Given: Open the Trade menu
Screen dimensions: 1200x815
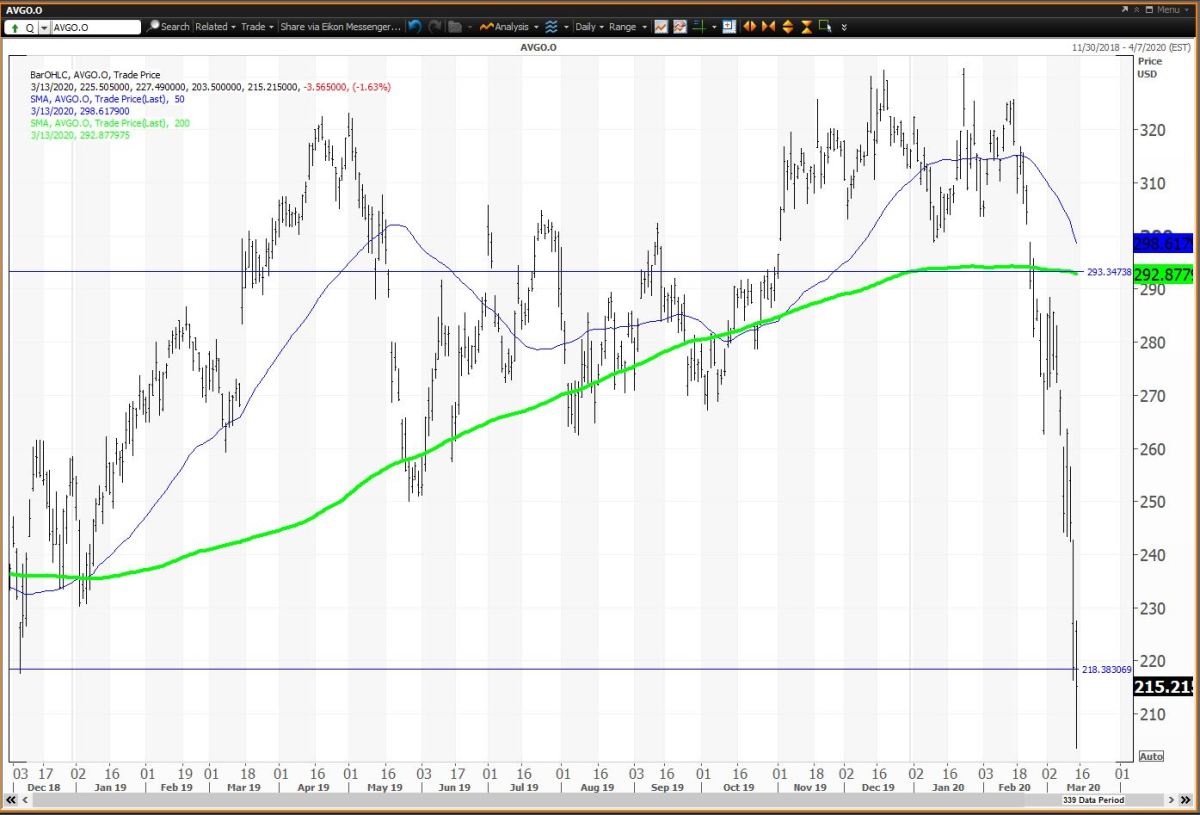Looking at the screenshot, I should (x=256, y=27).
